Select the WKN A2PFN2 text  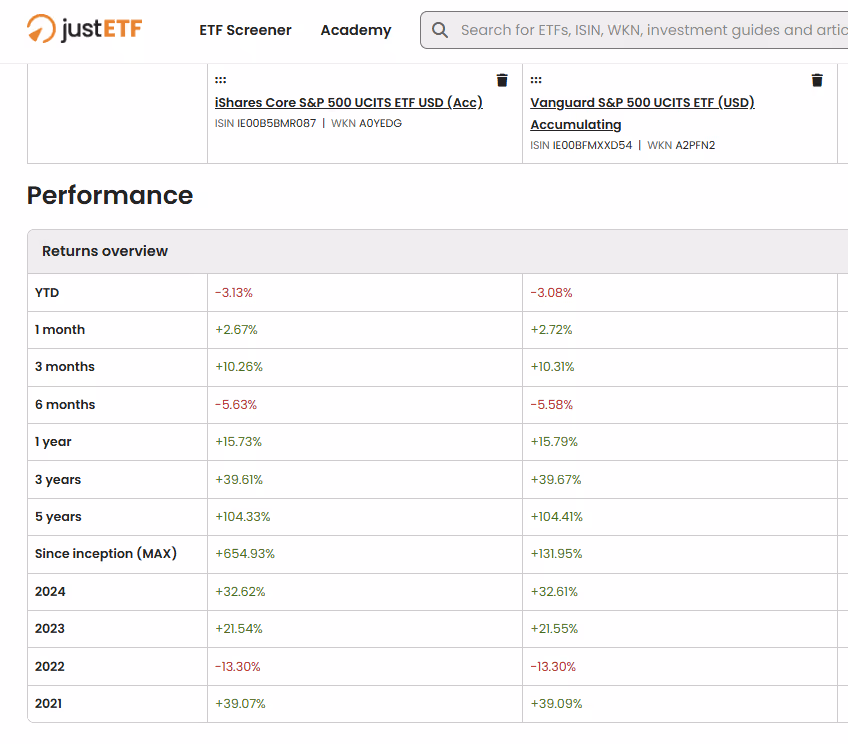tap(681, 145)
